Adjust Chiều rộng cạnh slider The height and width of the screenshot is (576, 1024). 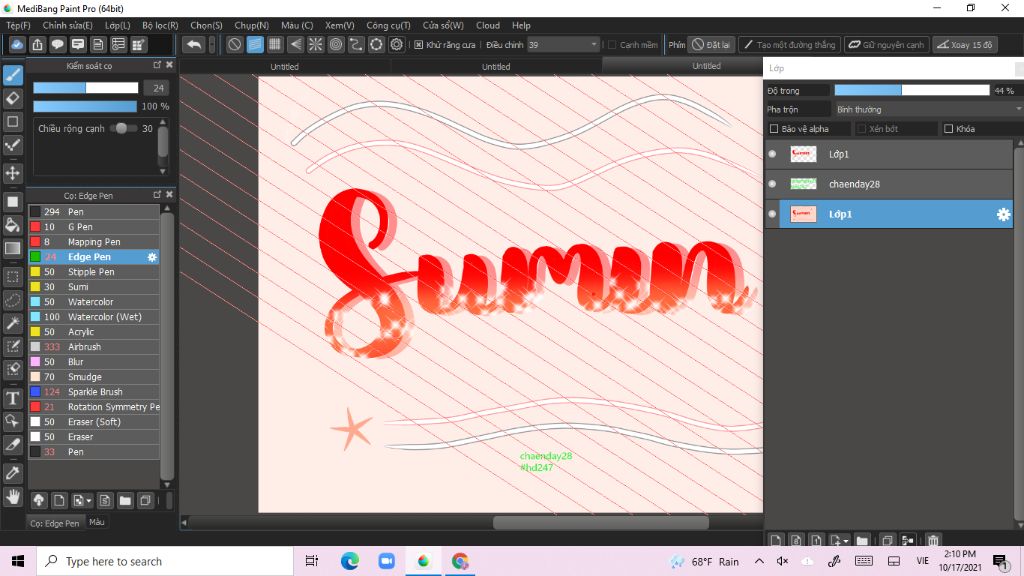pyautogui.click(x=123, y=128)
